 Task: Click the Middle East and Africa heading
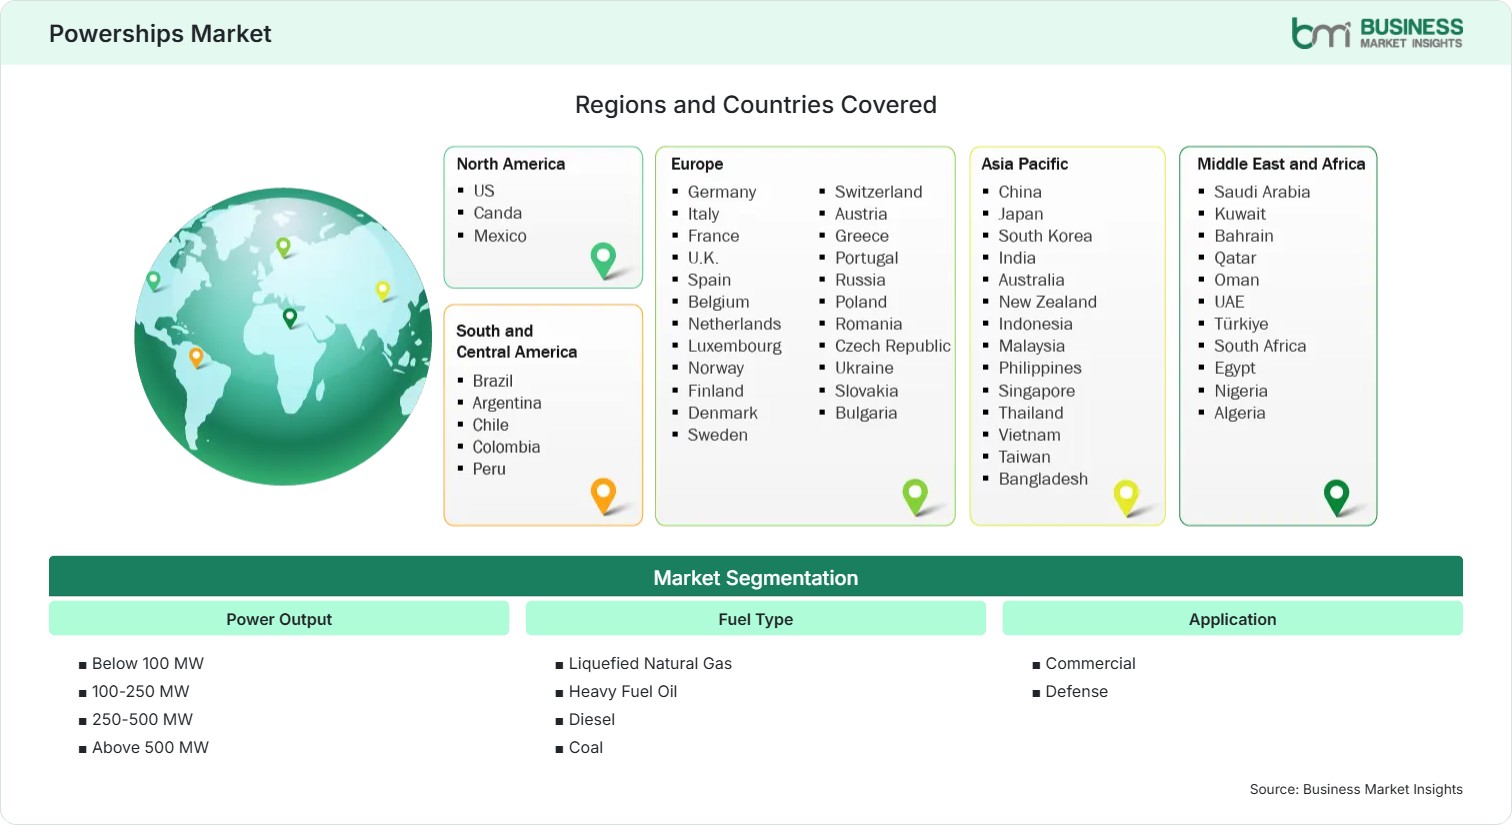[x=1281, y=164]
